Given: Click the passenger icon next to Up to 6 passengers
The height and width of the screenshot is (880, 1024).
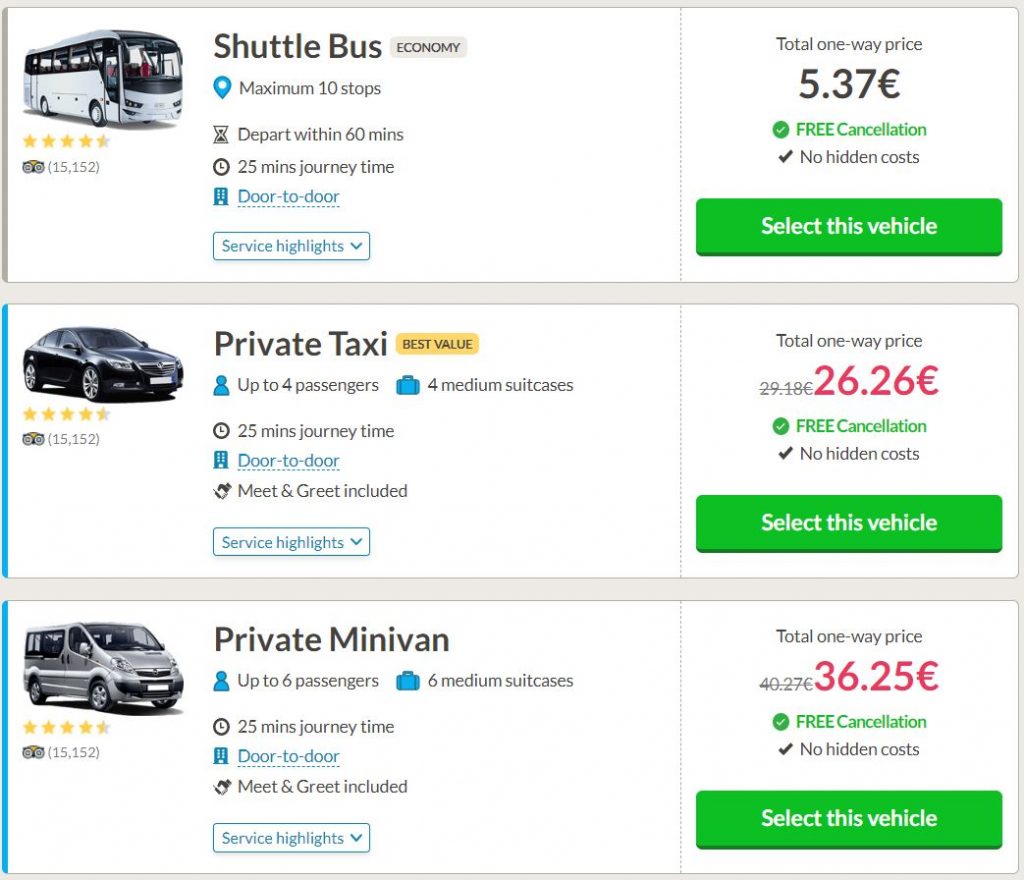Looking at the screenshot, I should [221, 681].
